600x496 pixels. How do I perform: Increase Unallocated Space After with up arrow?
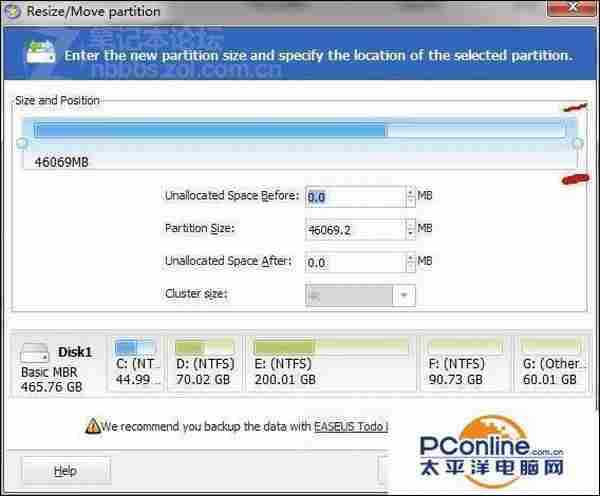[410, 257]
